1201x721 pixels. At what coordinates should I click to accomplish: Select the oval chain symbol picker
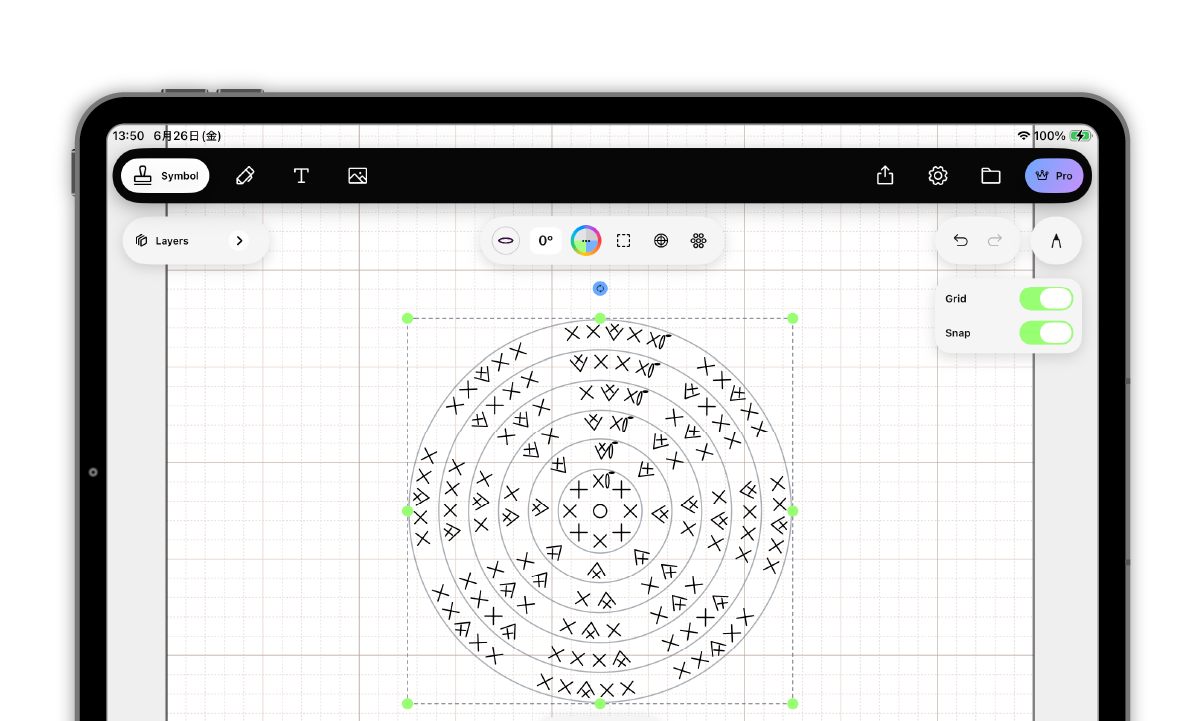click(506, 241)
